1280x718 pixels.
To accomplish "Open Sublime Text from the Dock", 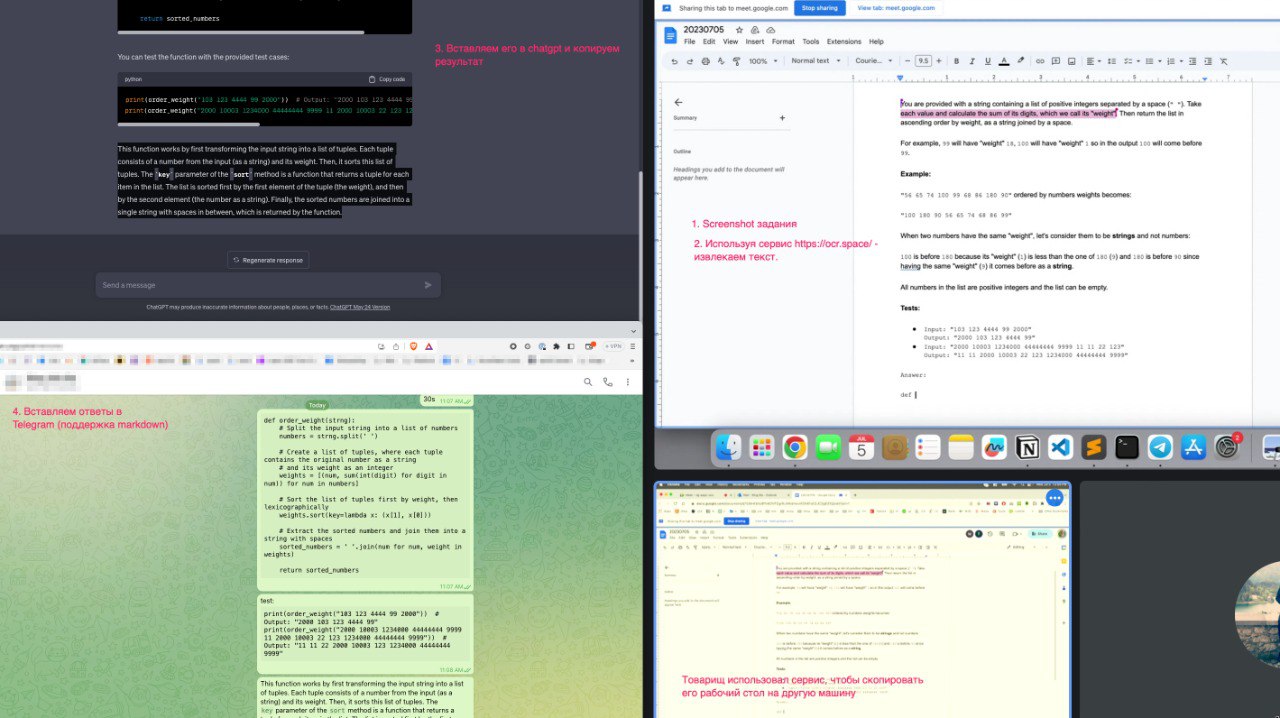I will [1094, 447].
